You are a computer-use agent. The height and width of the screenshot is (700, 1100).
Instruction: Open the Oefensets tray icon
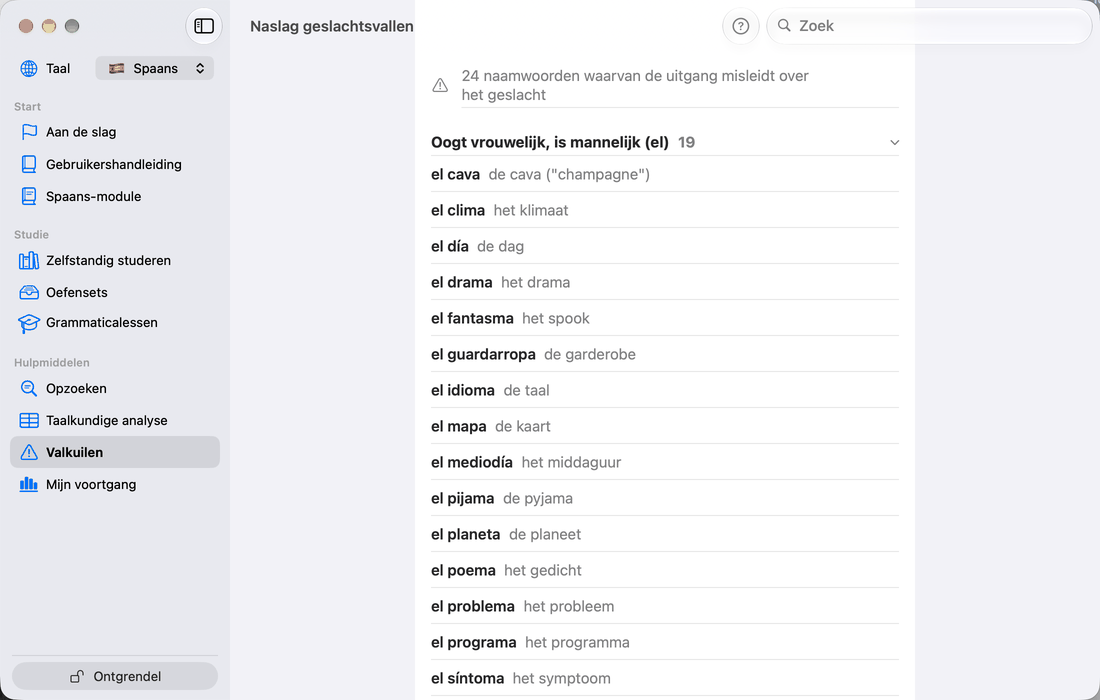pyautogui.click(x=29, y=292)
